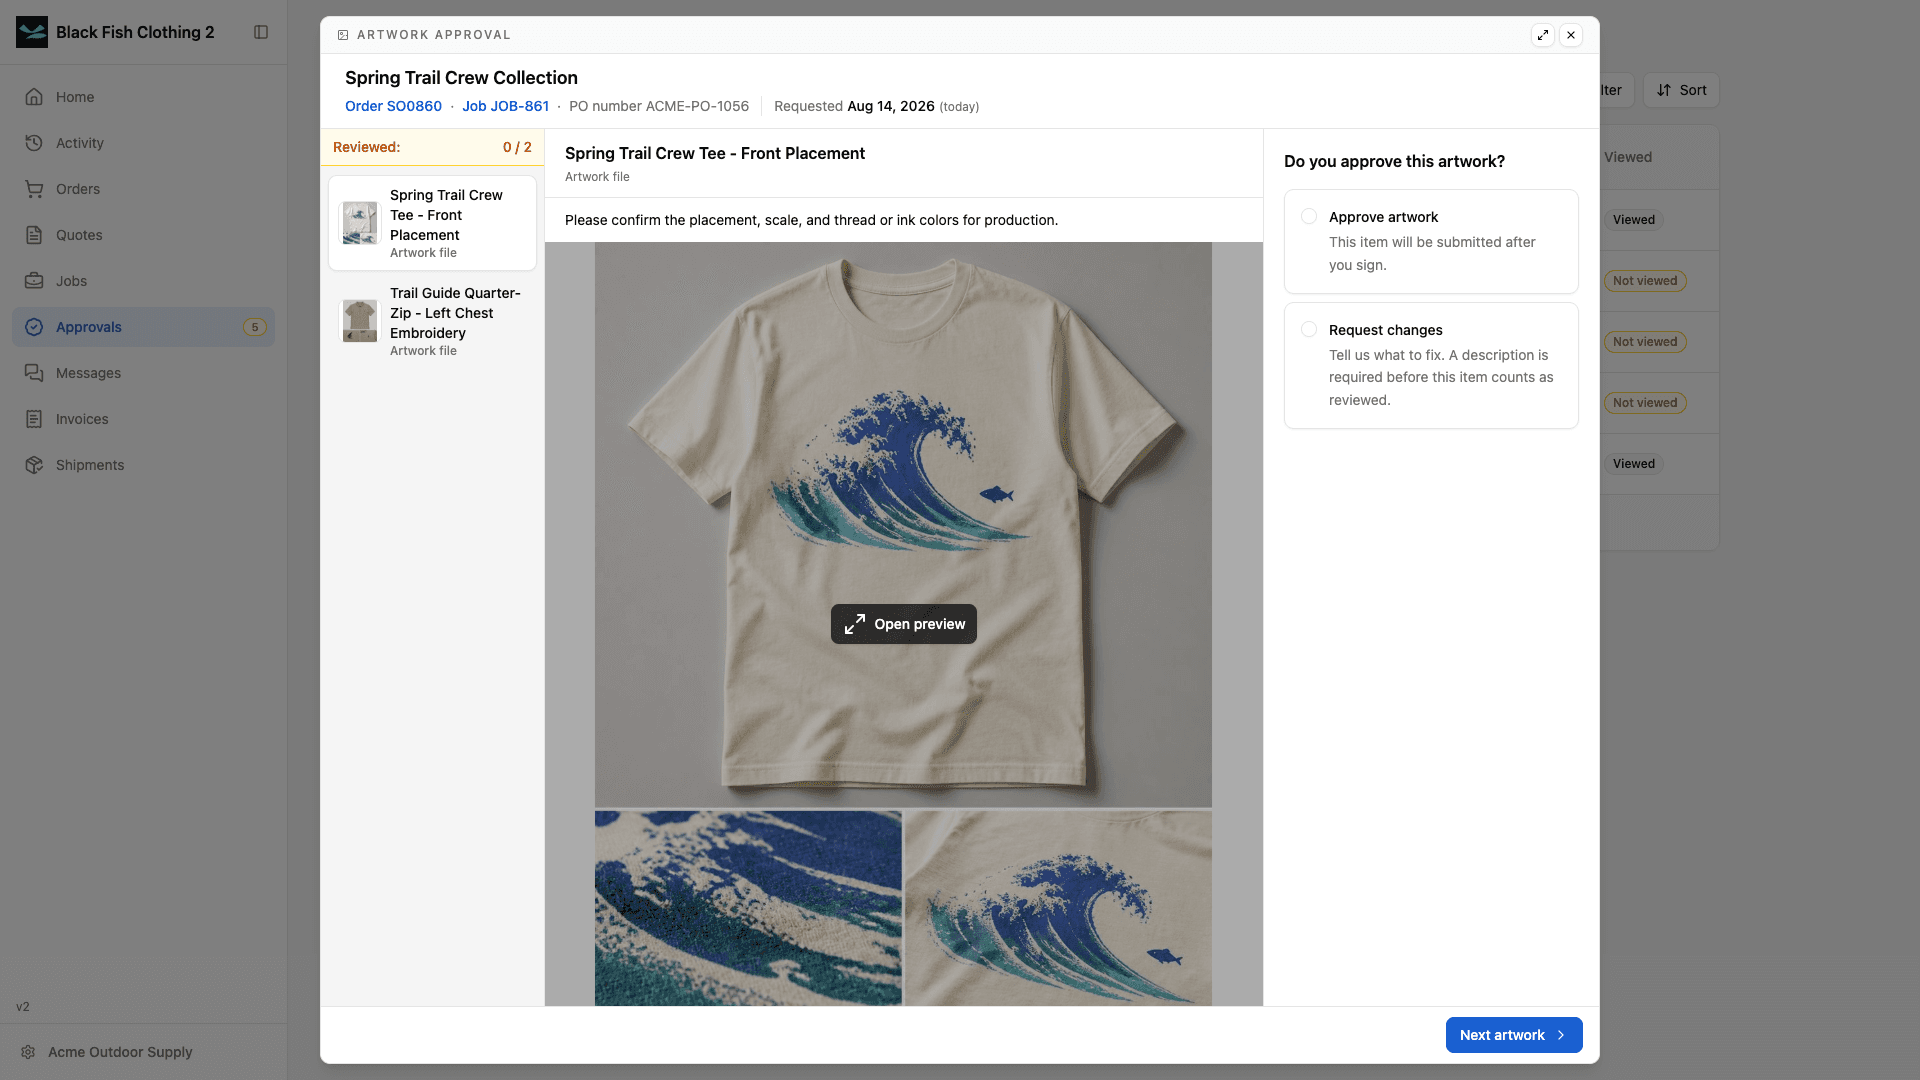
Task: Click the angled wave and fish detail image
Action: coord(1058,908)
